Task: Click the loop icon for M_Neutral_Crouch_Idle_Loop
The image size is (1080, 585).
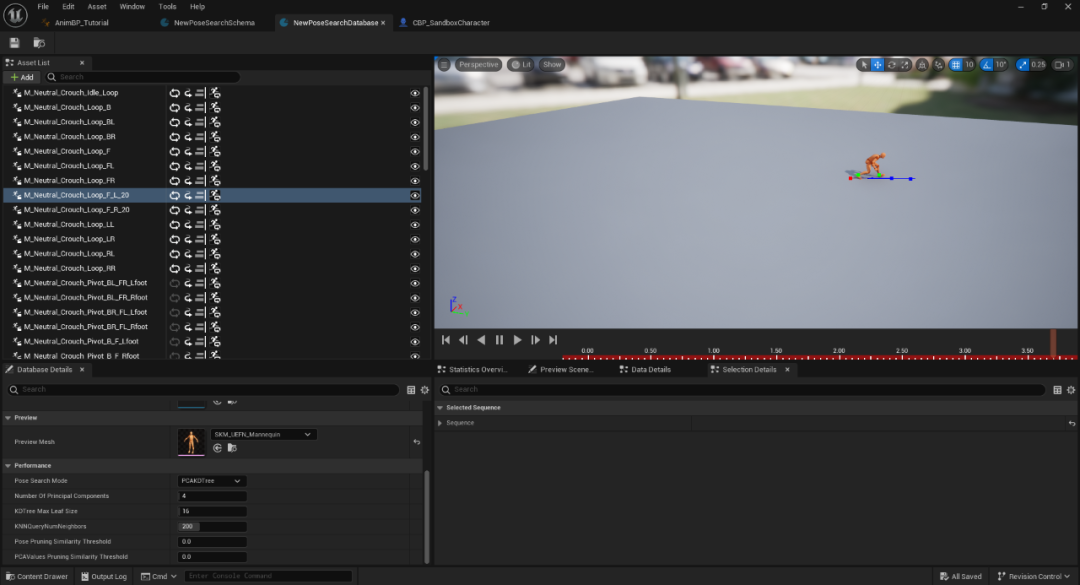Action: (x=175, y=93)
